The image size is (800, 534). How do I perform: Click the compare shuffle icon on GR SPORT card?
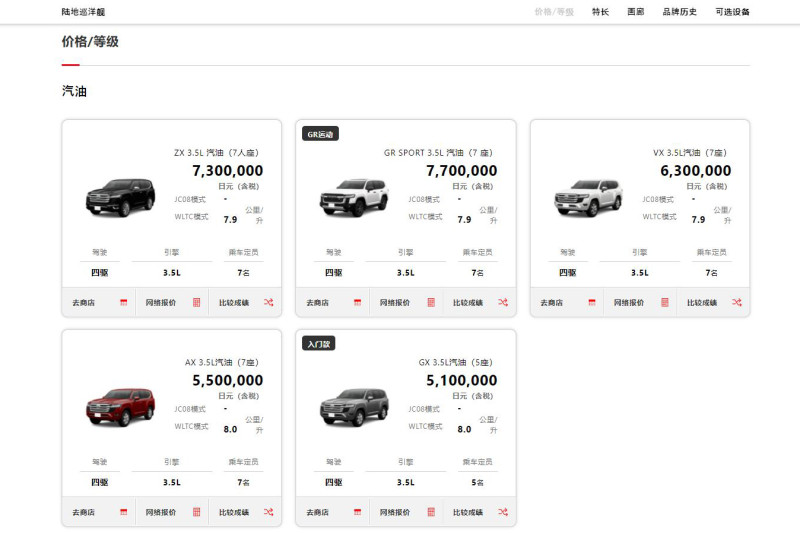[x=503, y=302]
